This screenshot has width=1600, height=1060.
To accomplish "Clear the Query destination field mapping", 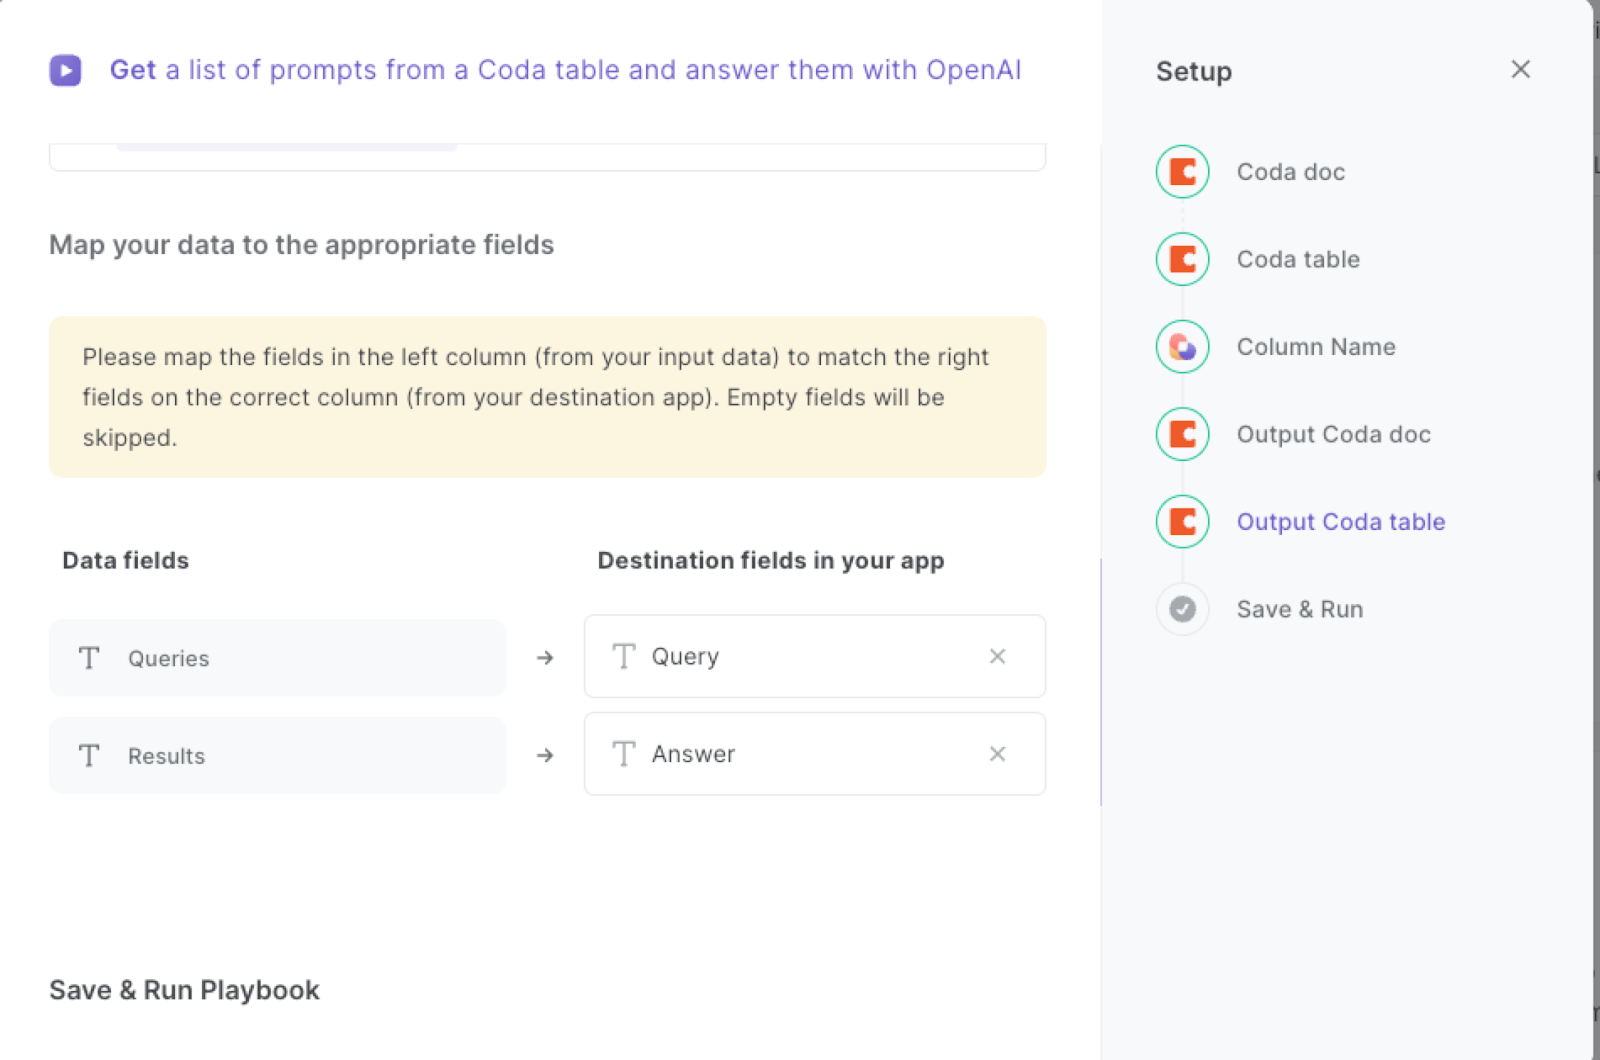I will point(997,656).
